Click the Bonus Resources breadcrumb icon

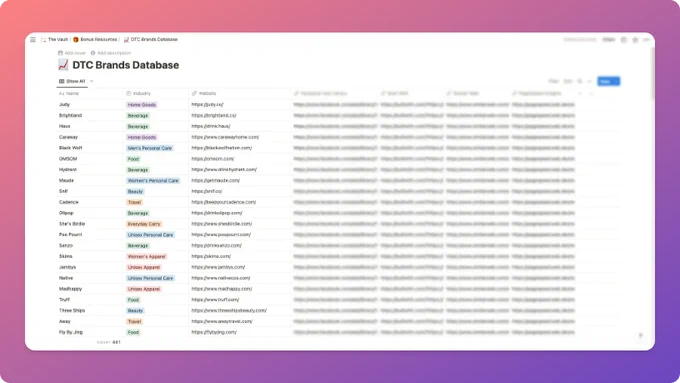(76, 39)
